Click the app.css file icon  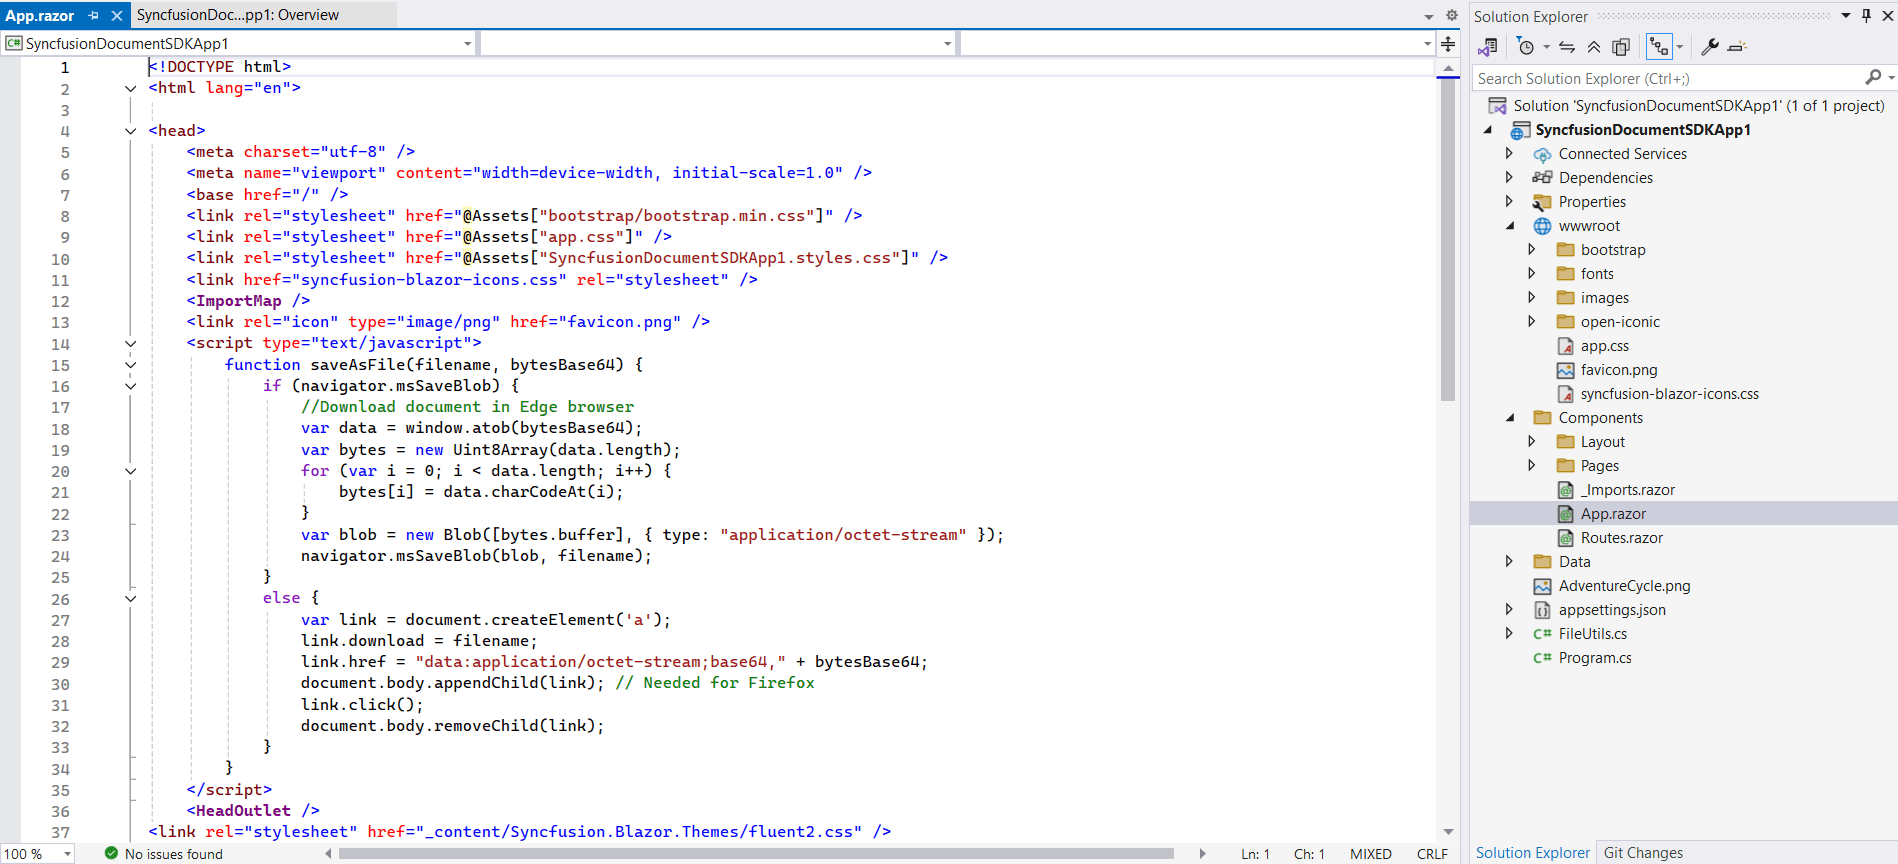pos(1565,346)
